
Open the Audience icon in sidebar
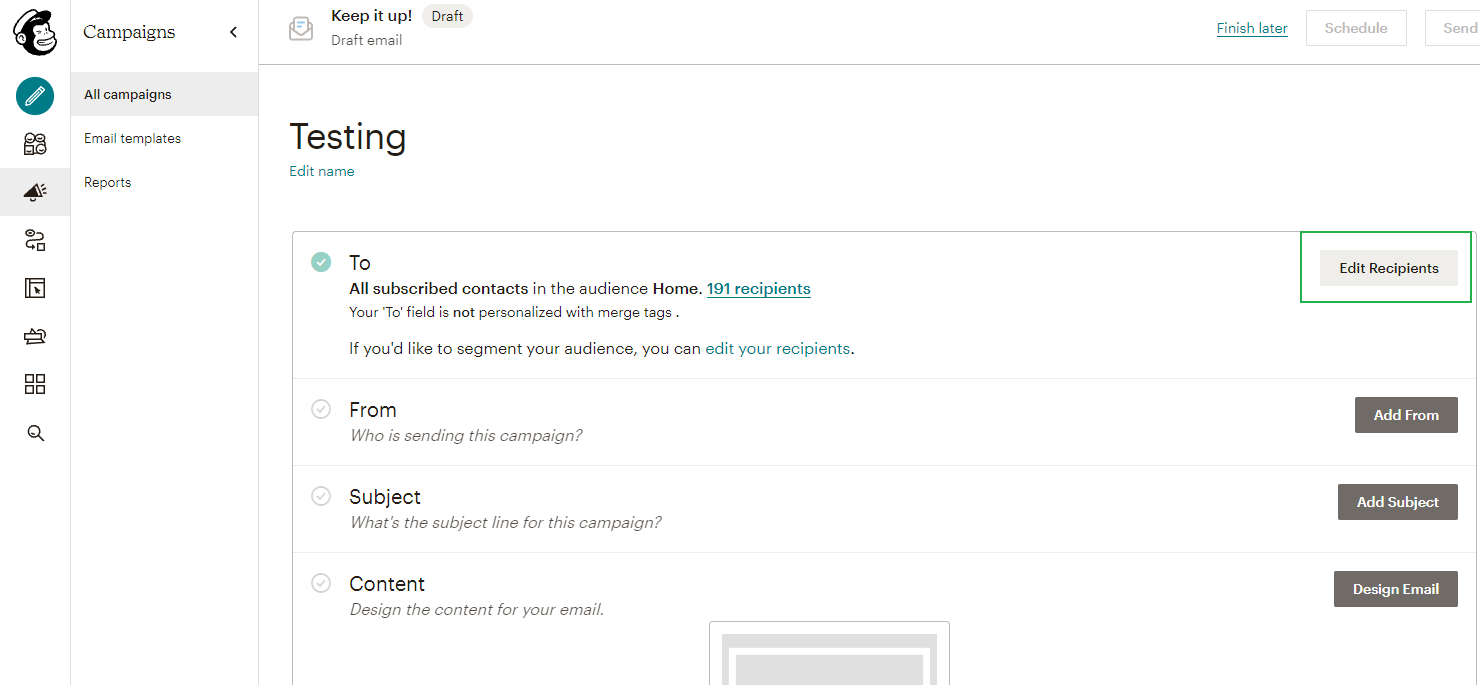tap(35, 144)
